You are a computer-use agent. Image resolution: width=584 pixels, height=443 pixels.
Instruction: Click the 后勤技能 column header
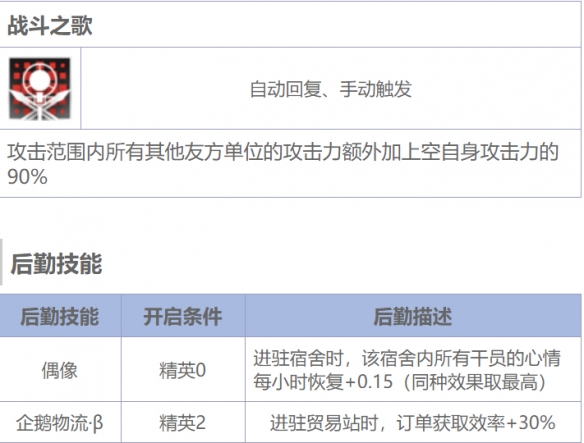point(60,316)
